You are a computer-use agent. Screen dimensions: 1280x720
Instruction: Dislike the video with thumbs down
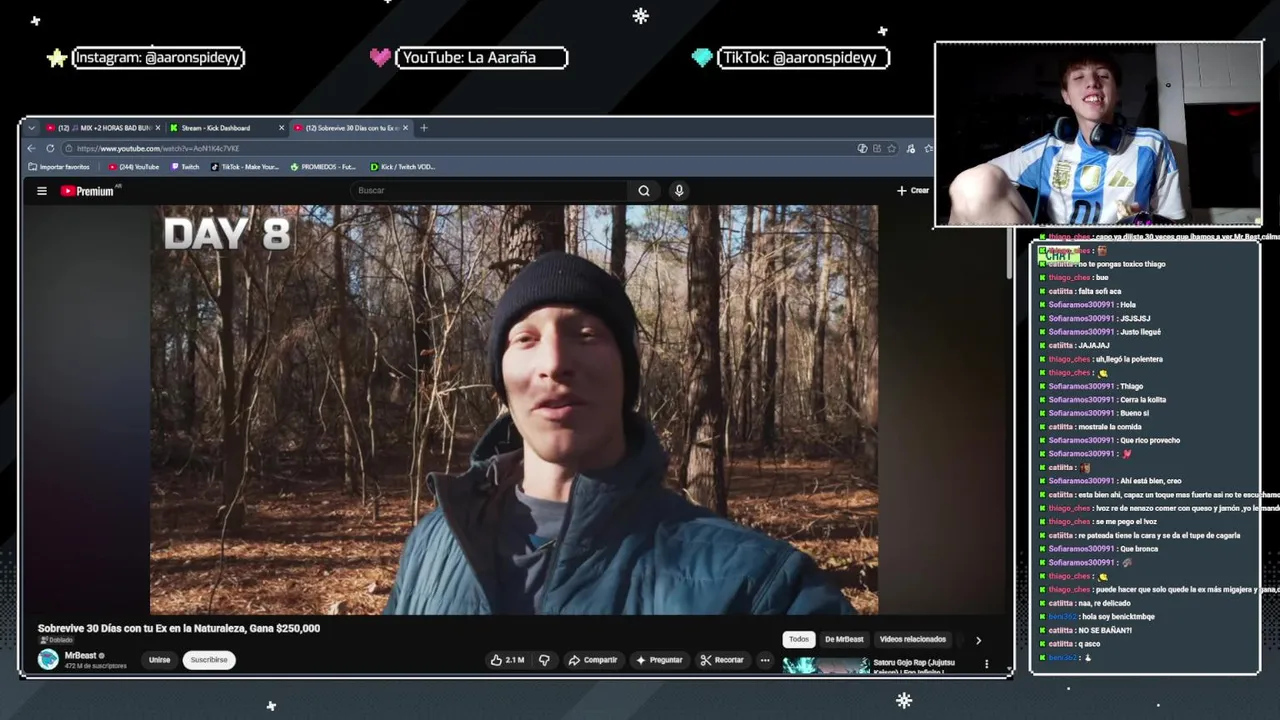click(x=544, y=660)
